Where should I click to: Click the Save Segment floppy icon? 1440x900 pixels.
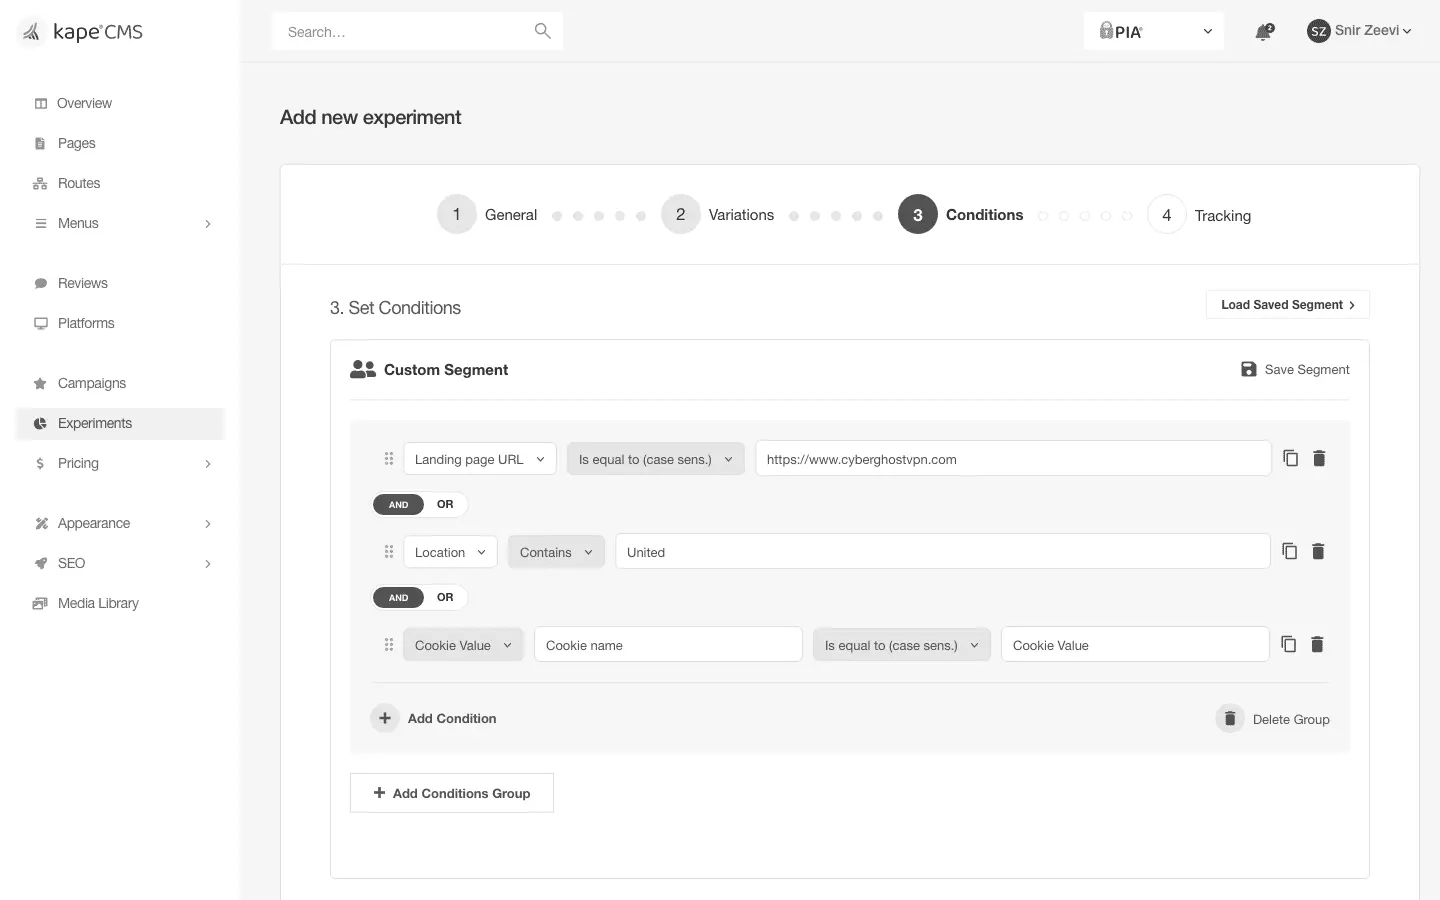1248,369
